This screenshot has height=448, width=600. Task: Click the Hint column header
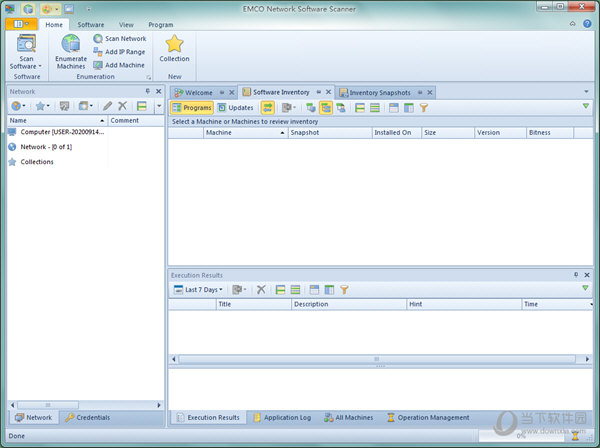point(464,304)
